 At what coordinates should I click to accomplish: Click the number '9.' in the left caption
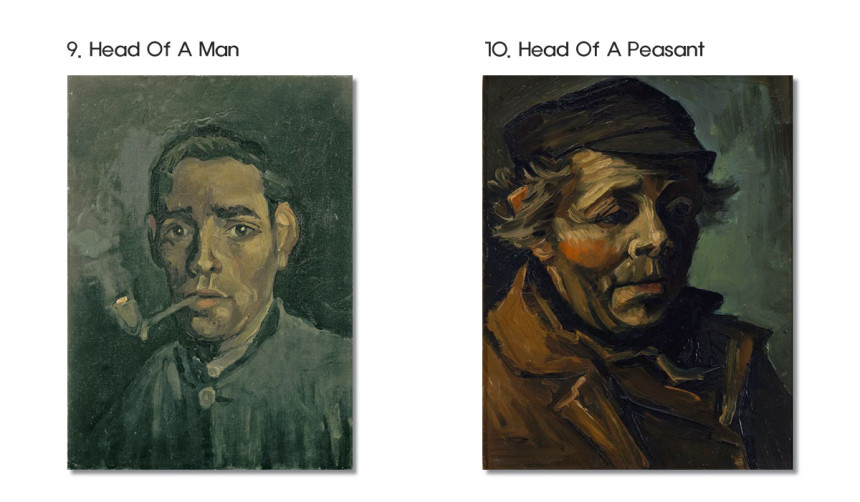tap(74, 49)
